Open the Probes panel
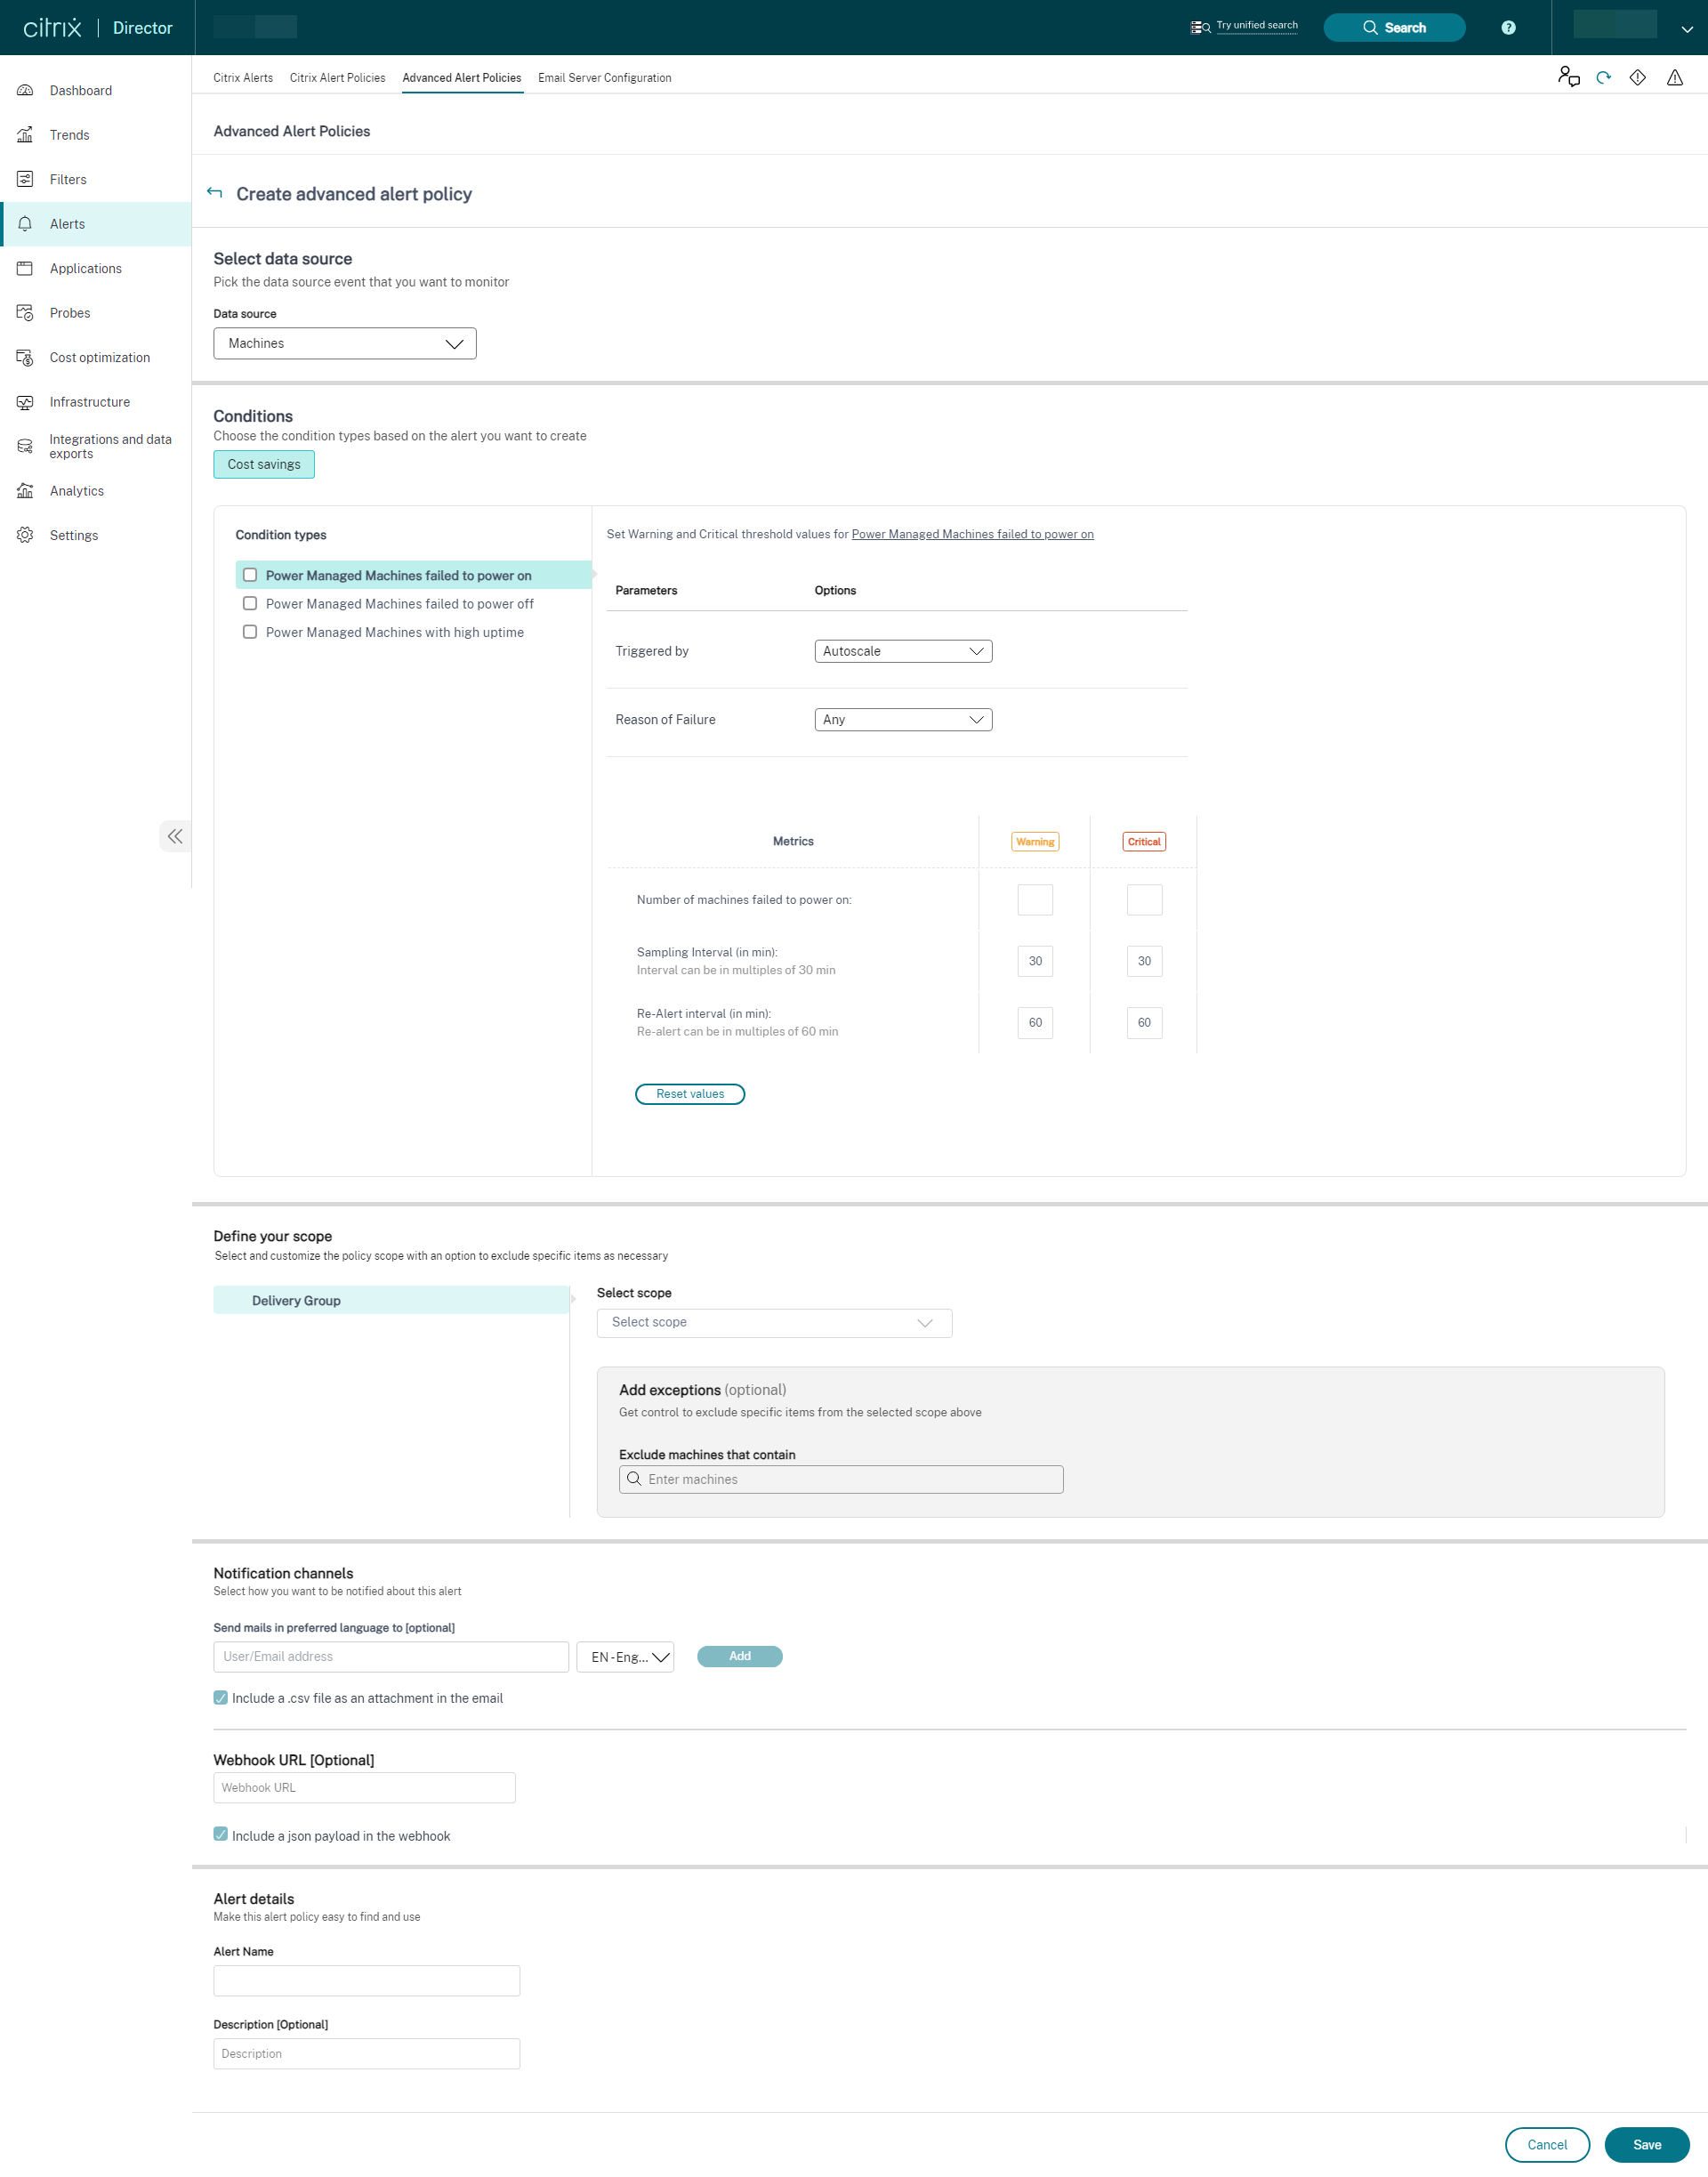This screenshot has height=2177, width=1708. click(x=69, y=312)
